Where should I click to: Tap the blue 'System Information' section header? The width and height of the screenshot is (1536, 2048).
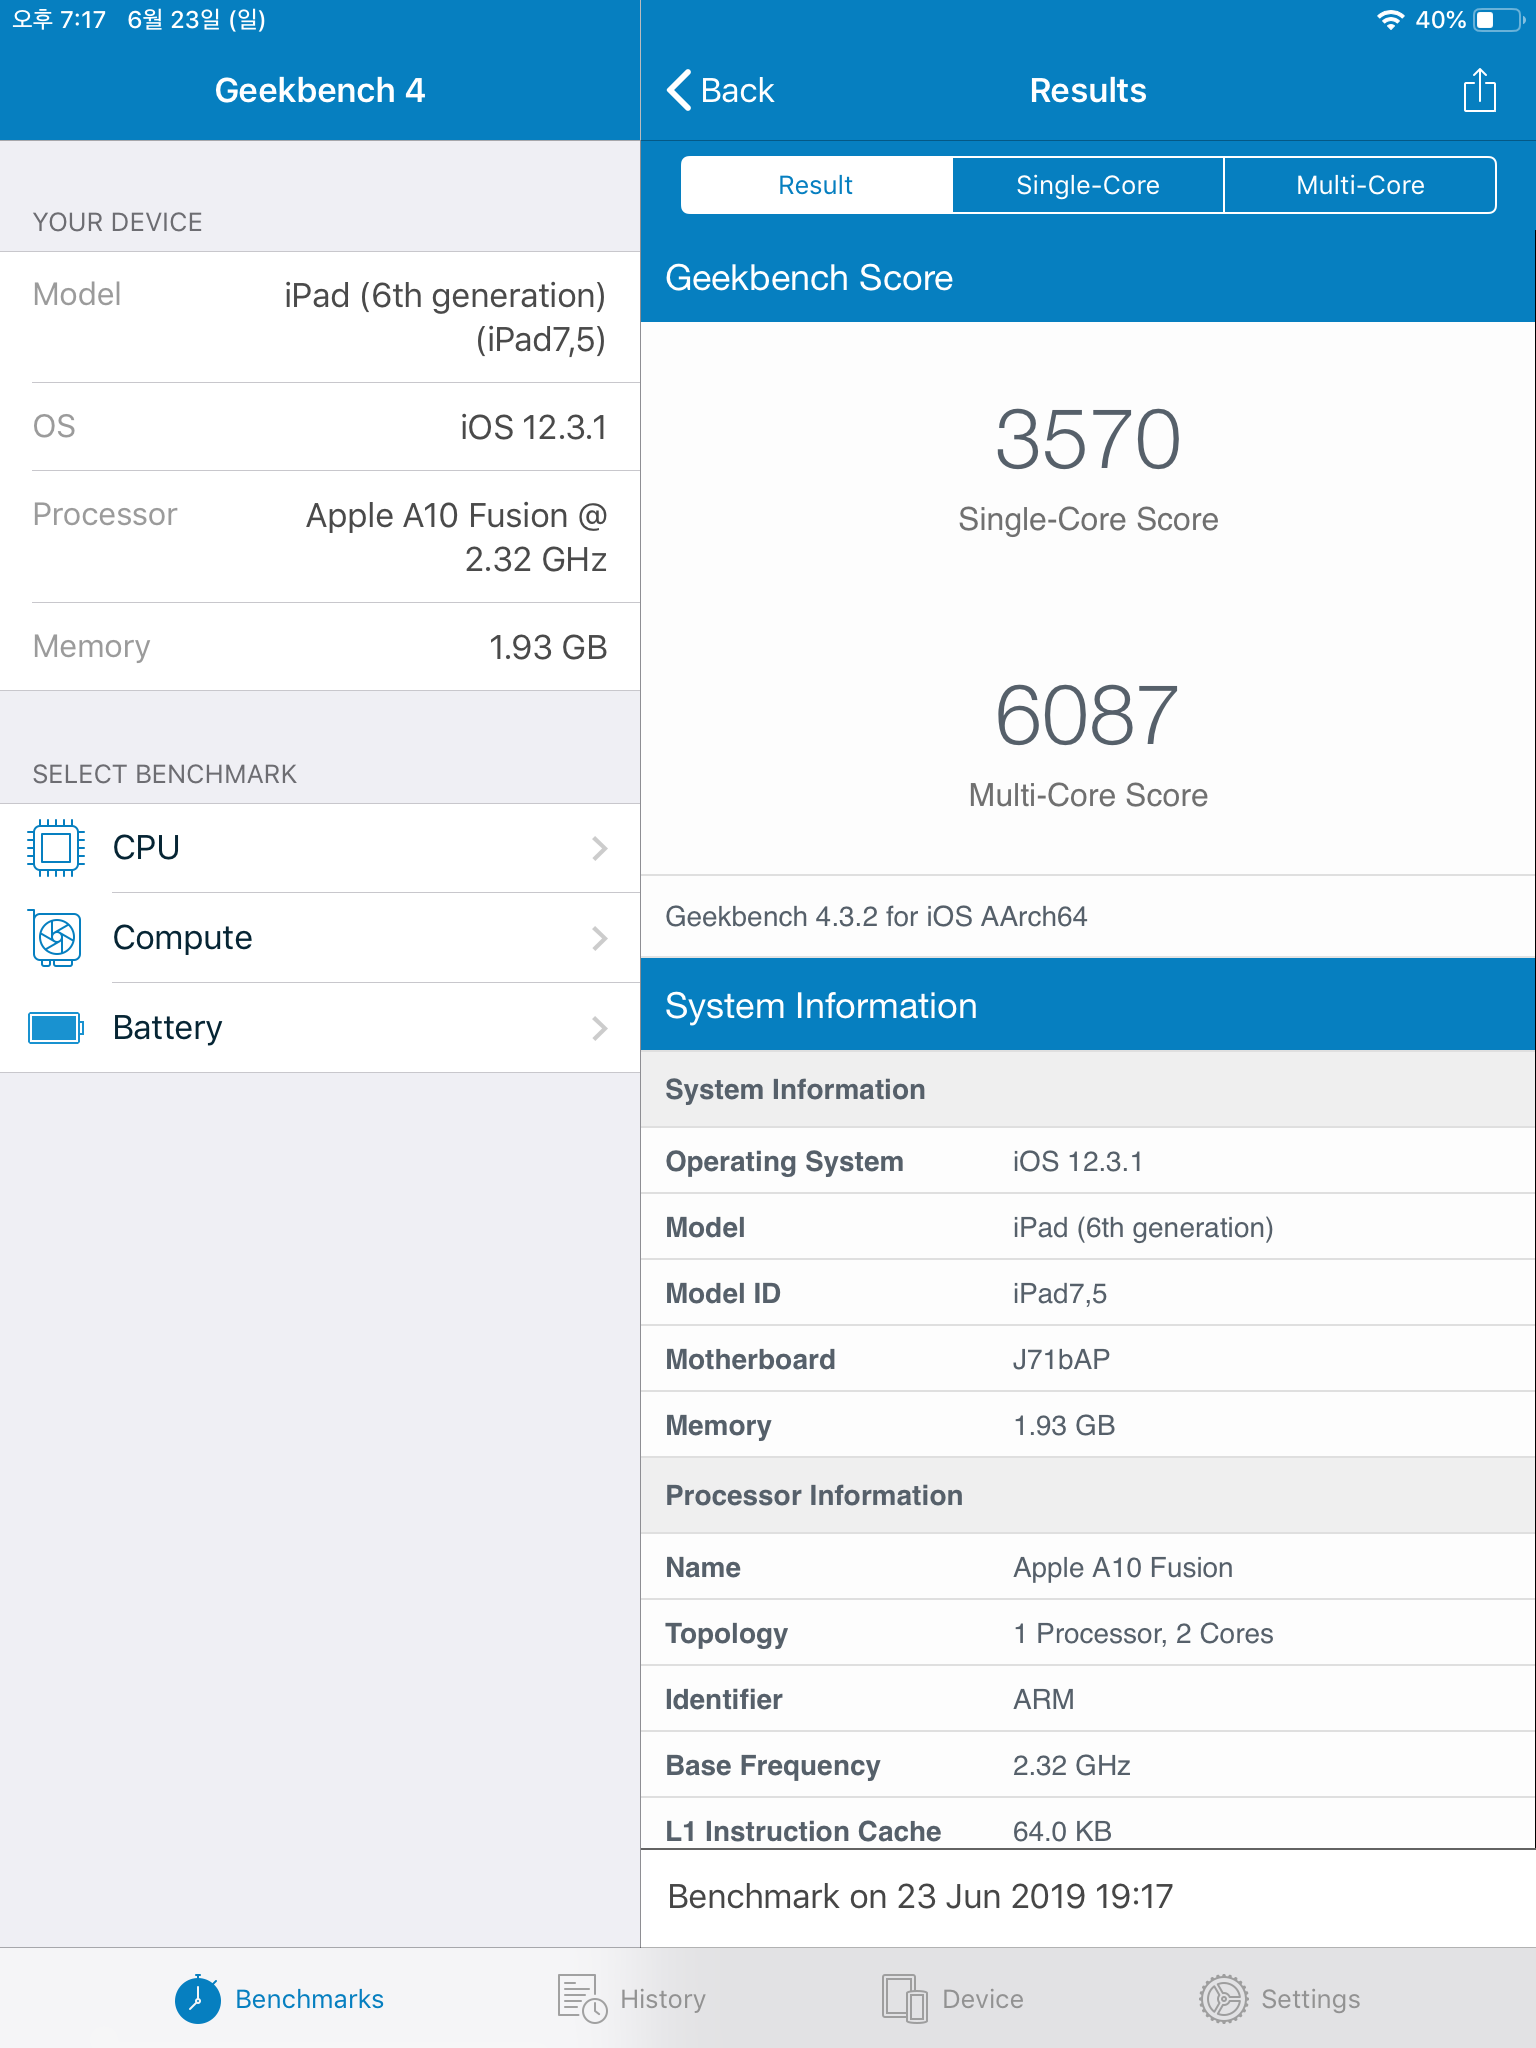point(1088,1006)
